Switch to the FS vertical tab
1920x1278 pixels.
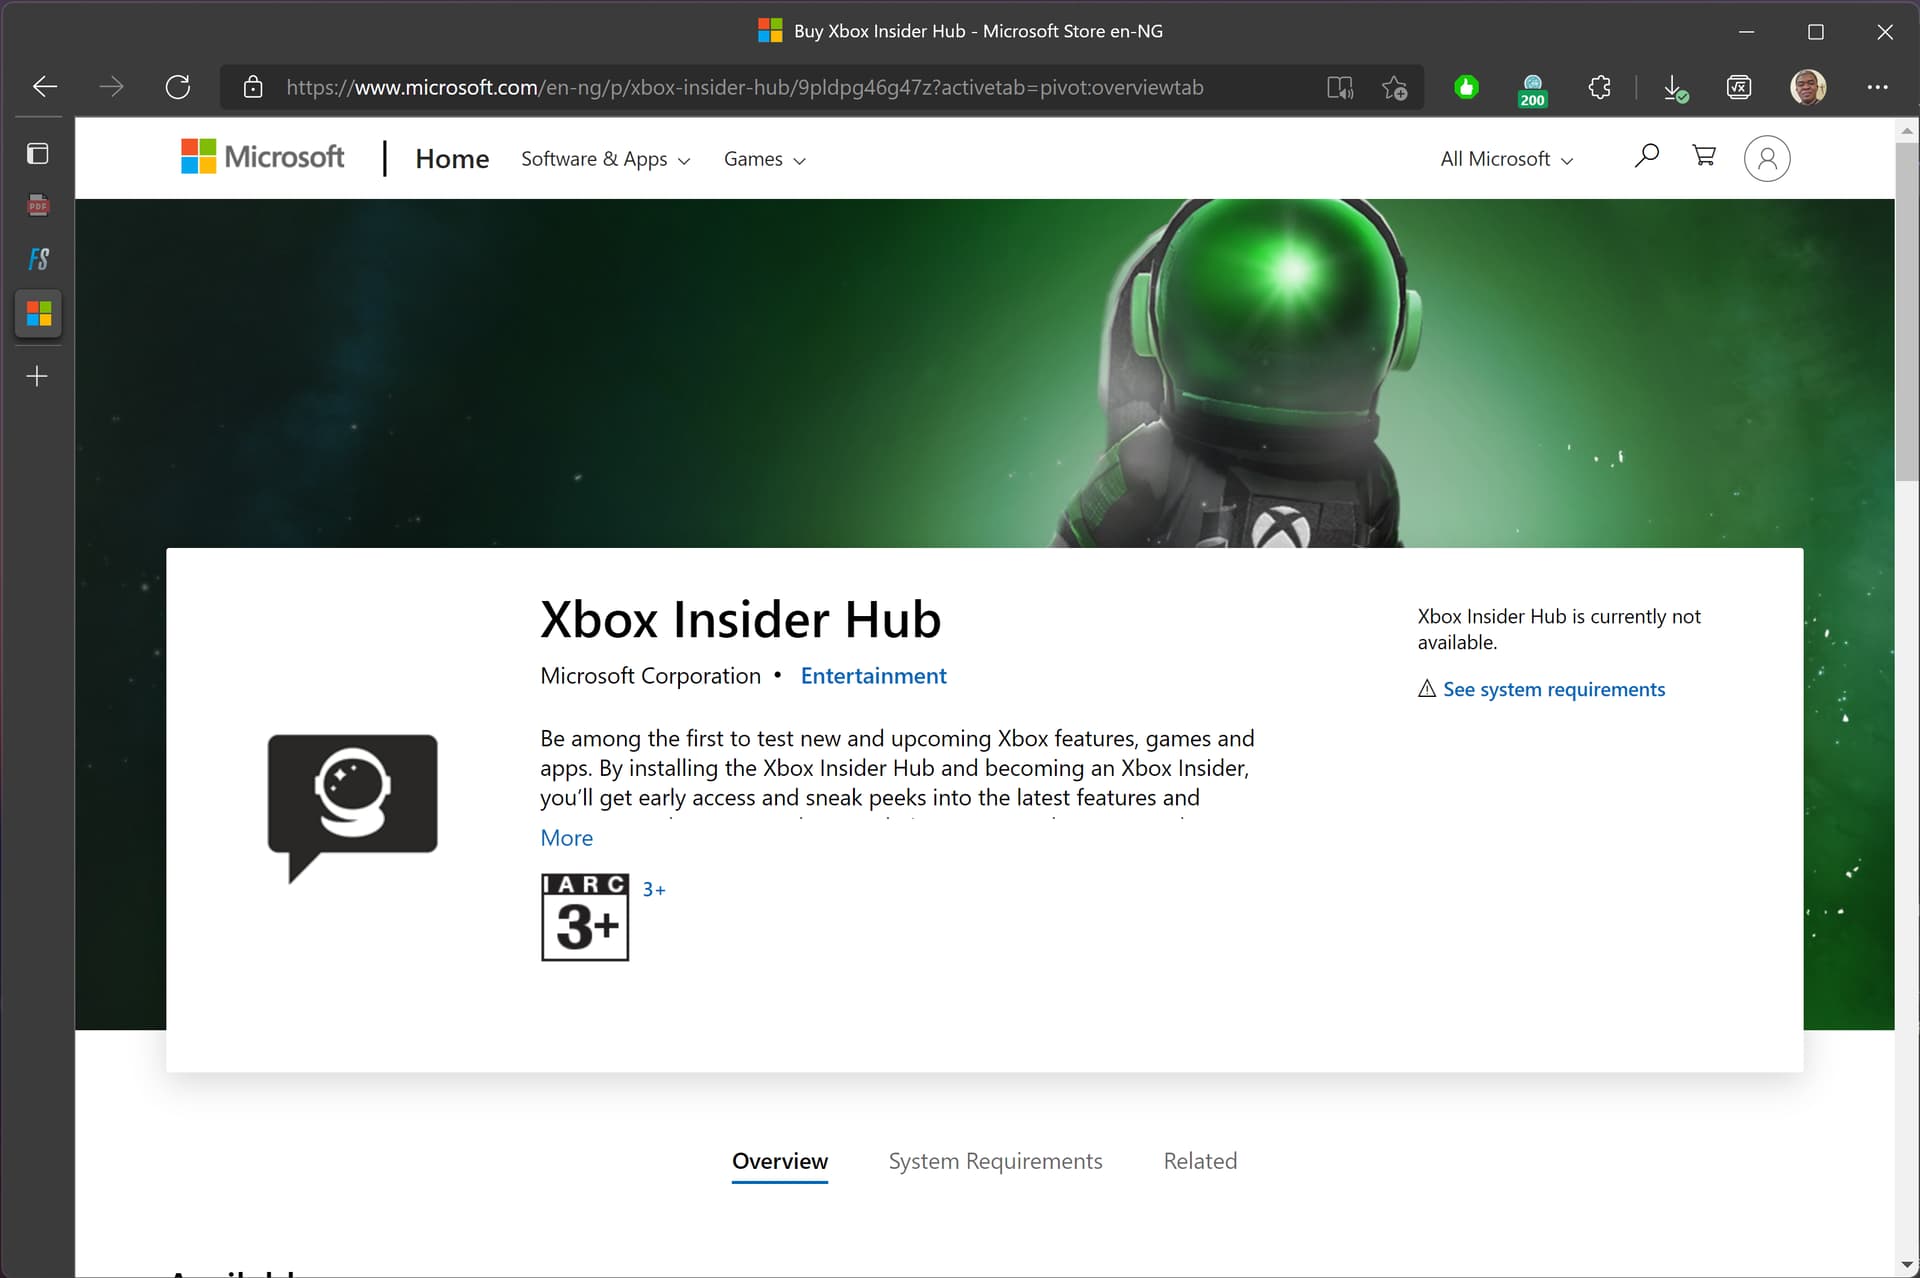(38, 259)
